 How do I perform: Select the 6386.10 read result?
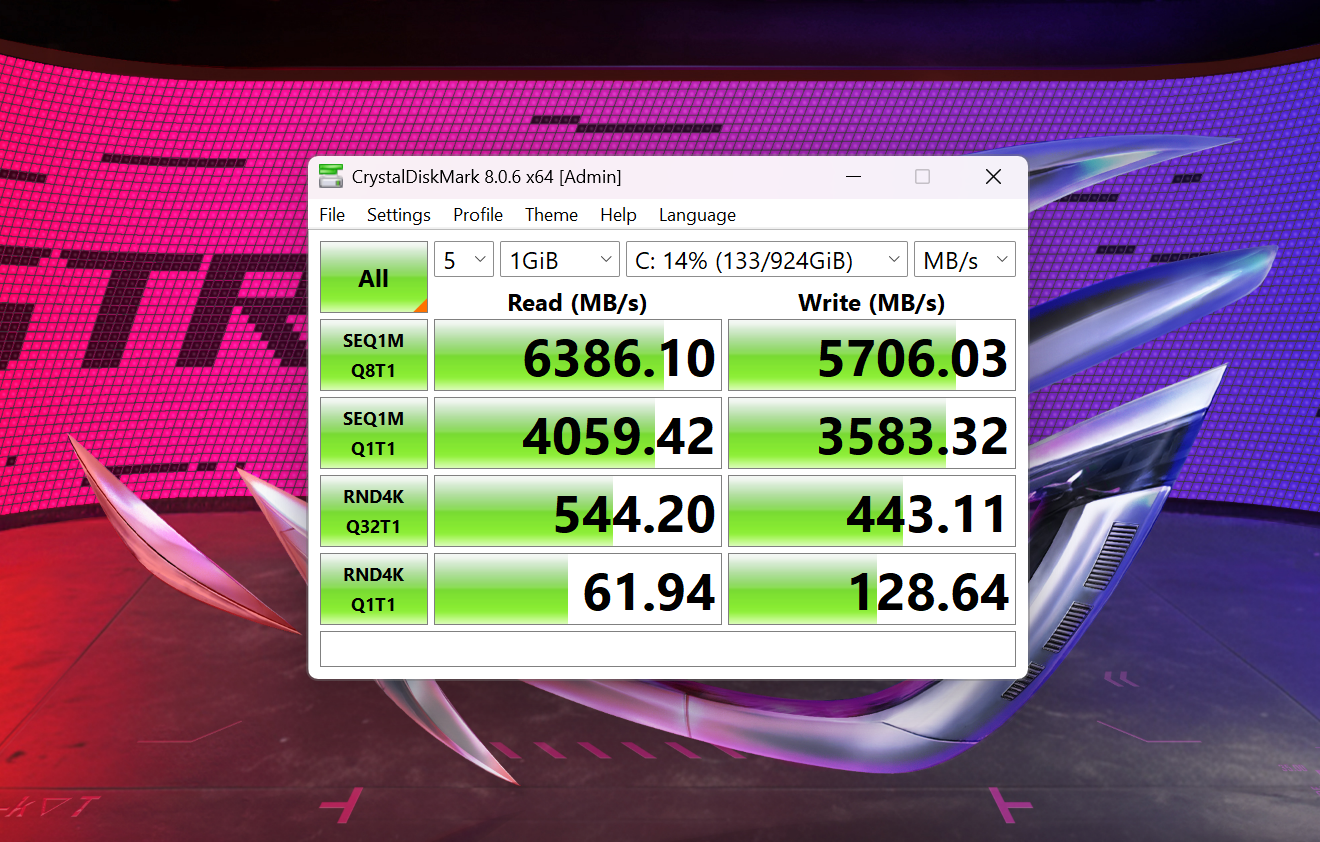tap(578, 355)
